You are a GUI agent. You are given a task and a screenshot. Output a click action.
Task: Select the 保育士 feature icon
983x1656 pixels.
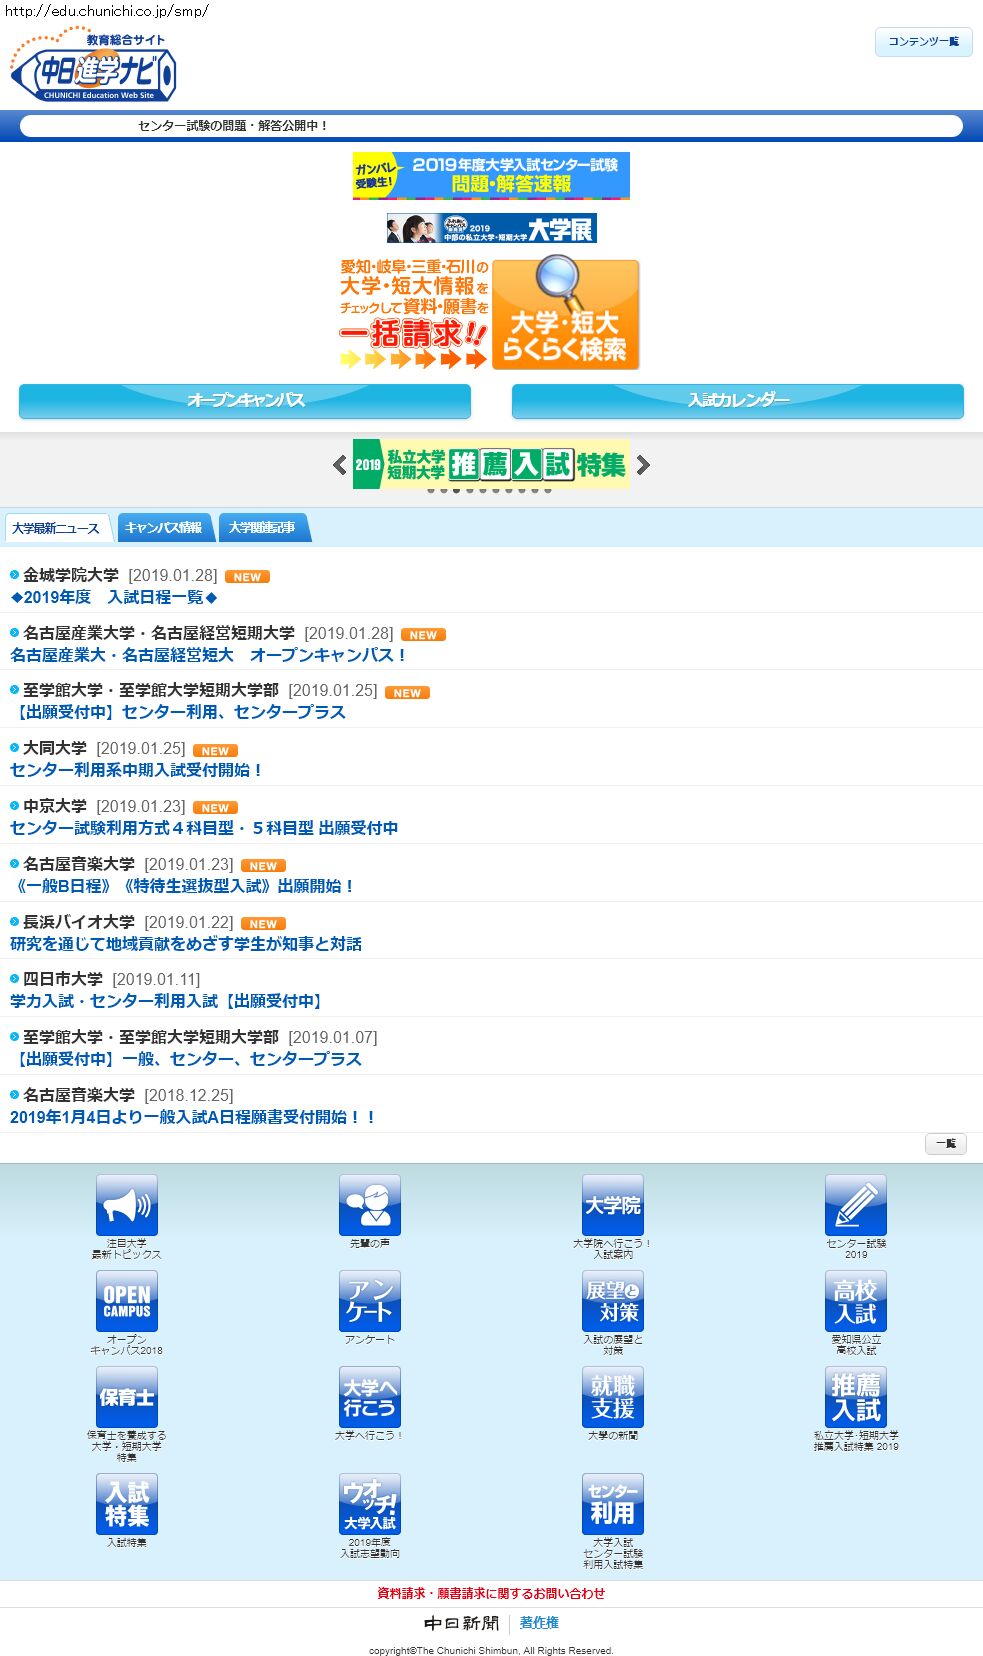(x=126, y=1397)
